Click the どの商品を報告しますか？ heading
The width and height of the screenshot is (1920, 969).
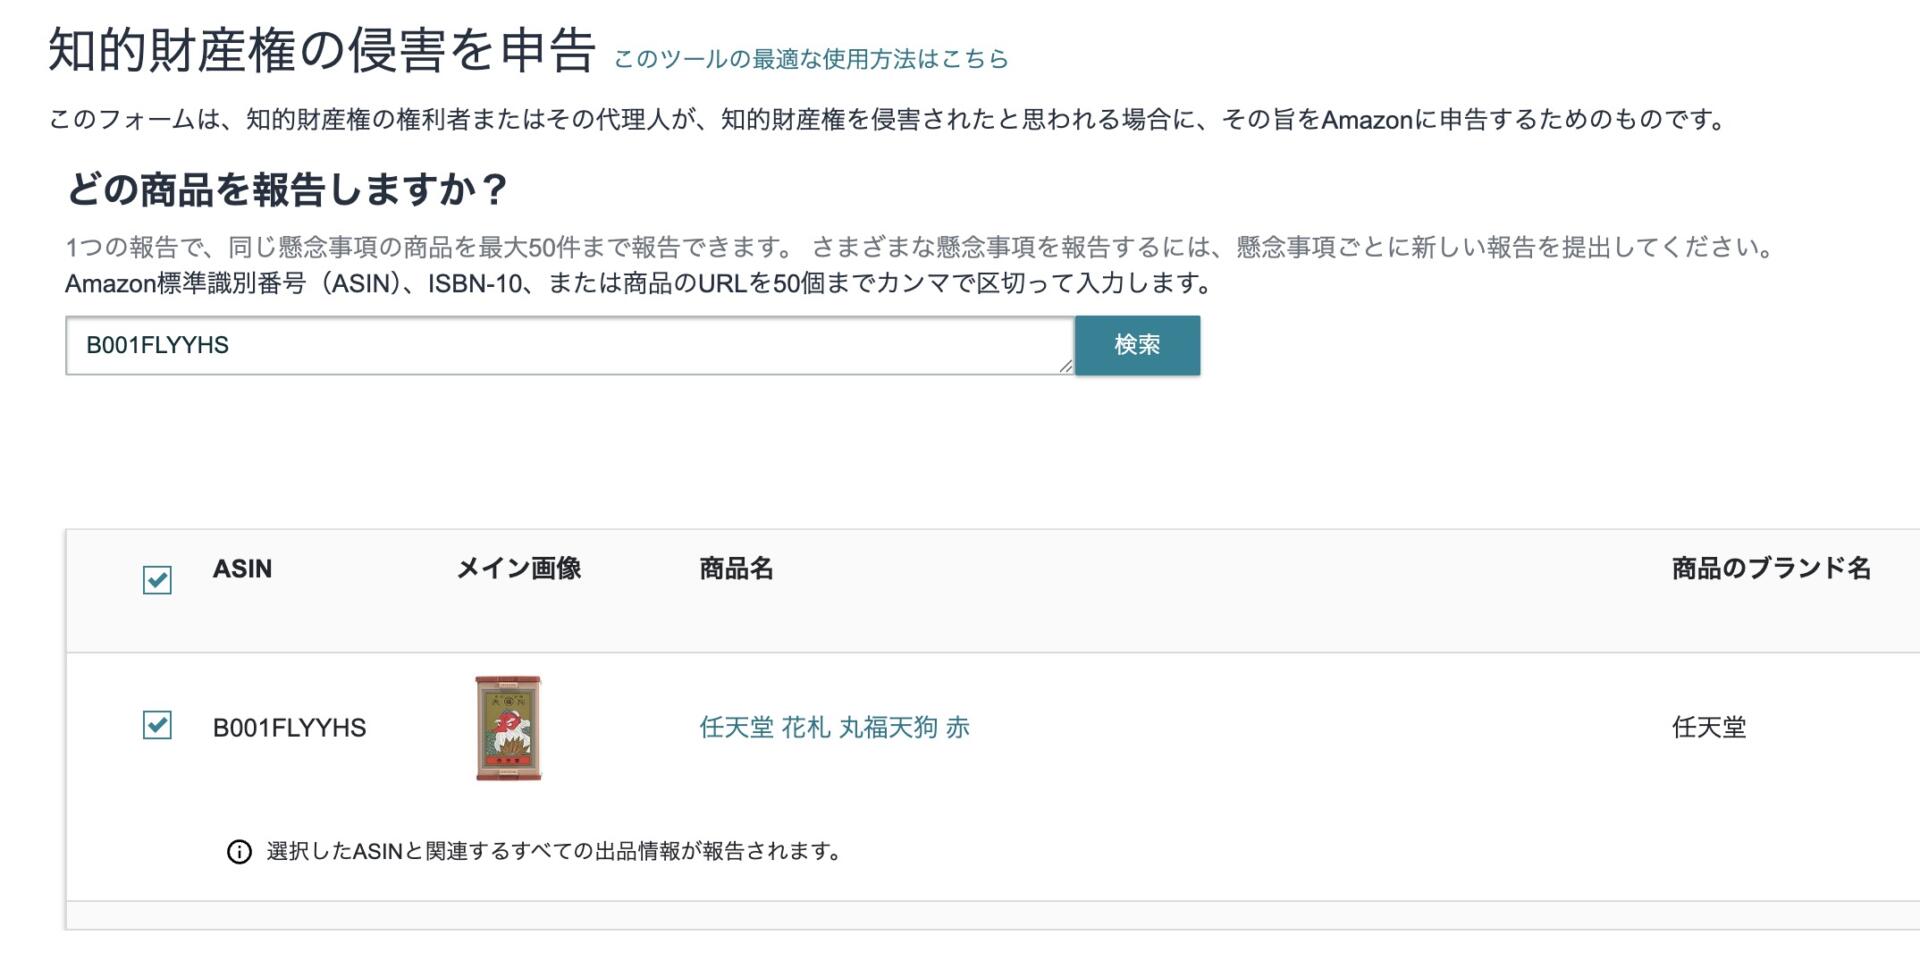[x=288, y=189]
